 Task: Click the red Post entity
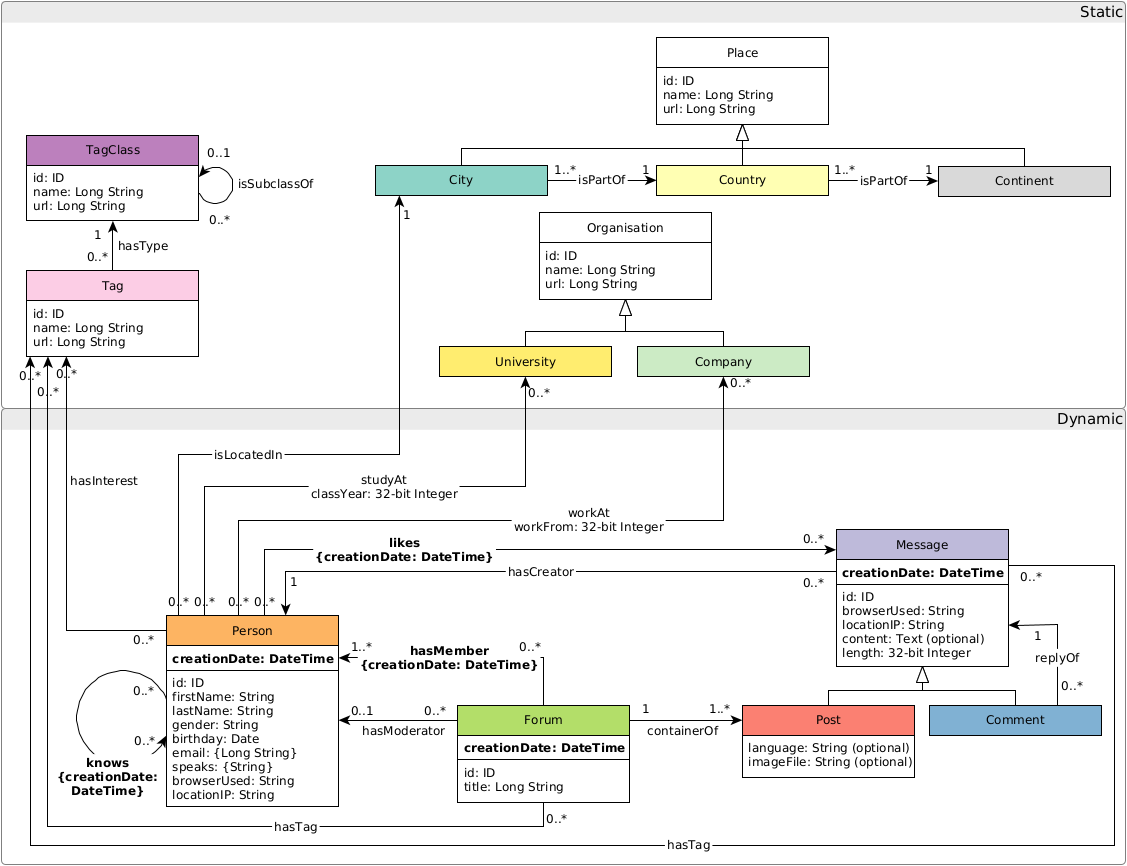point(828,719)
